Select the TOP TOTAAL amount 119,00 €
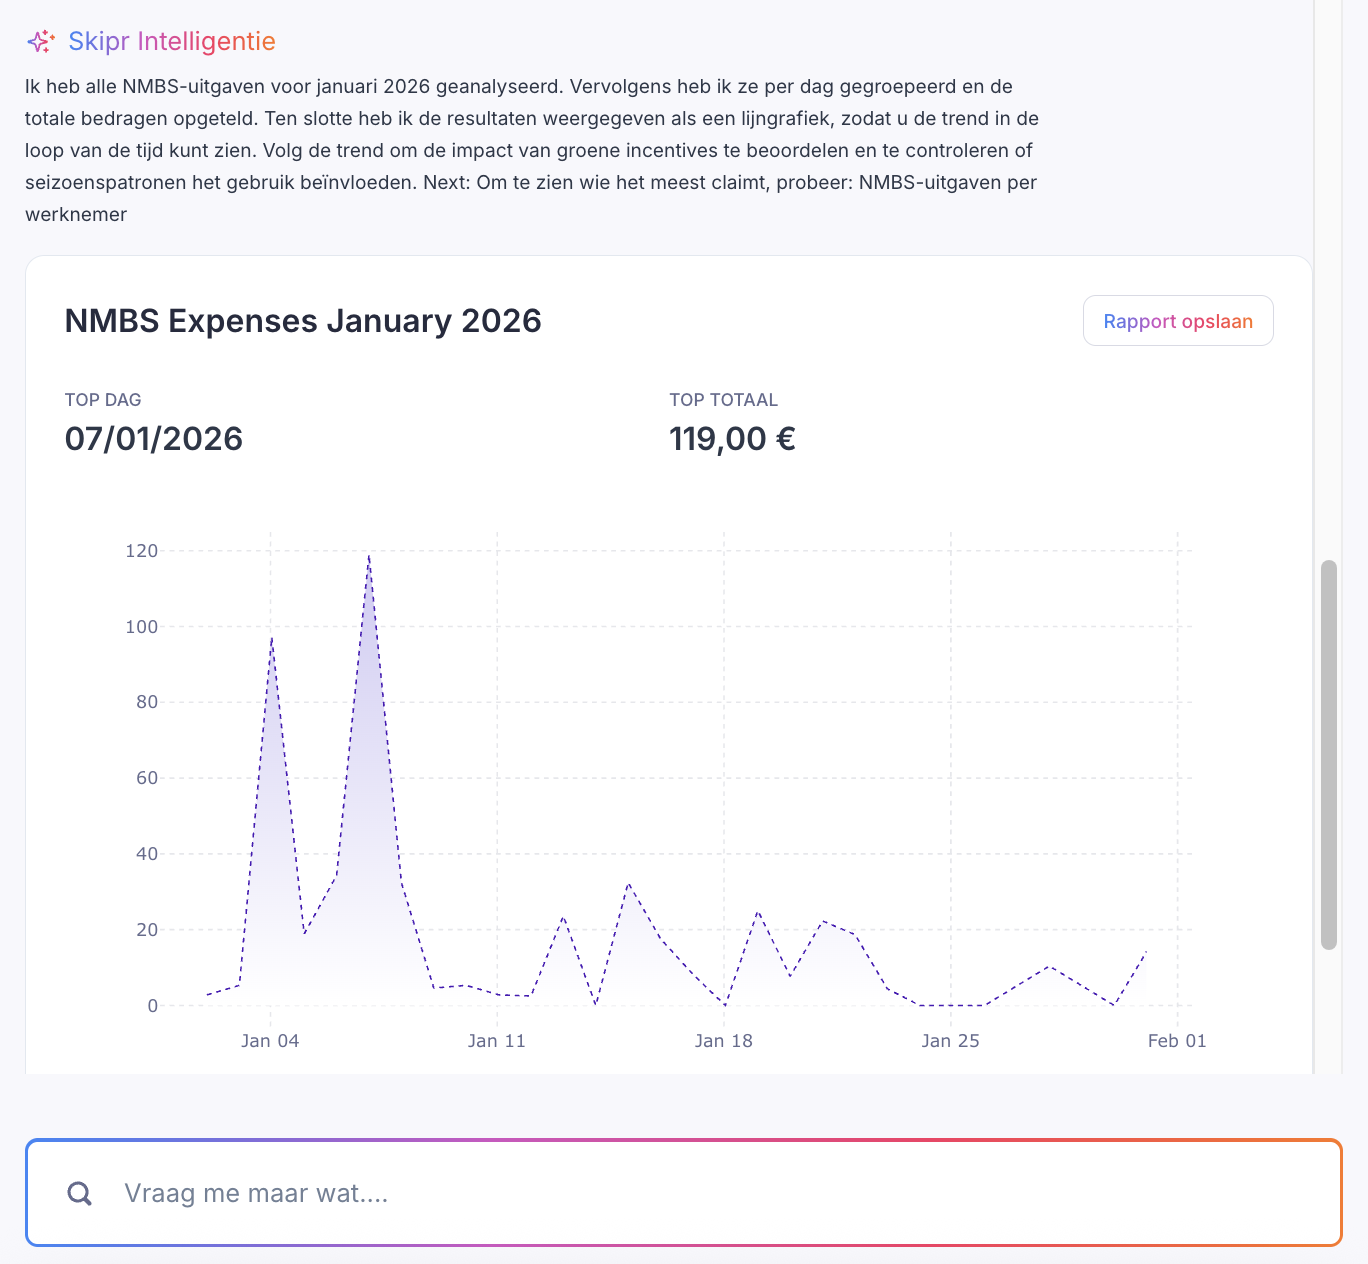Viewport: 1368px width, 1264px height. pos(732,438)
